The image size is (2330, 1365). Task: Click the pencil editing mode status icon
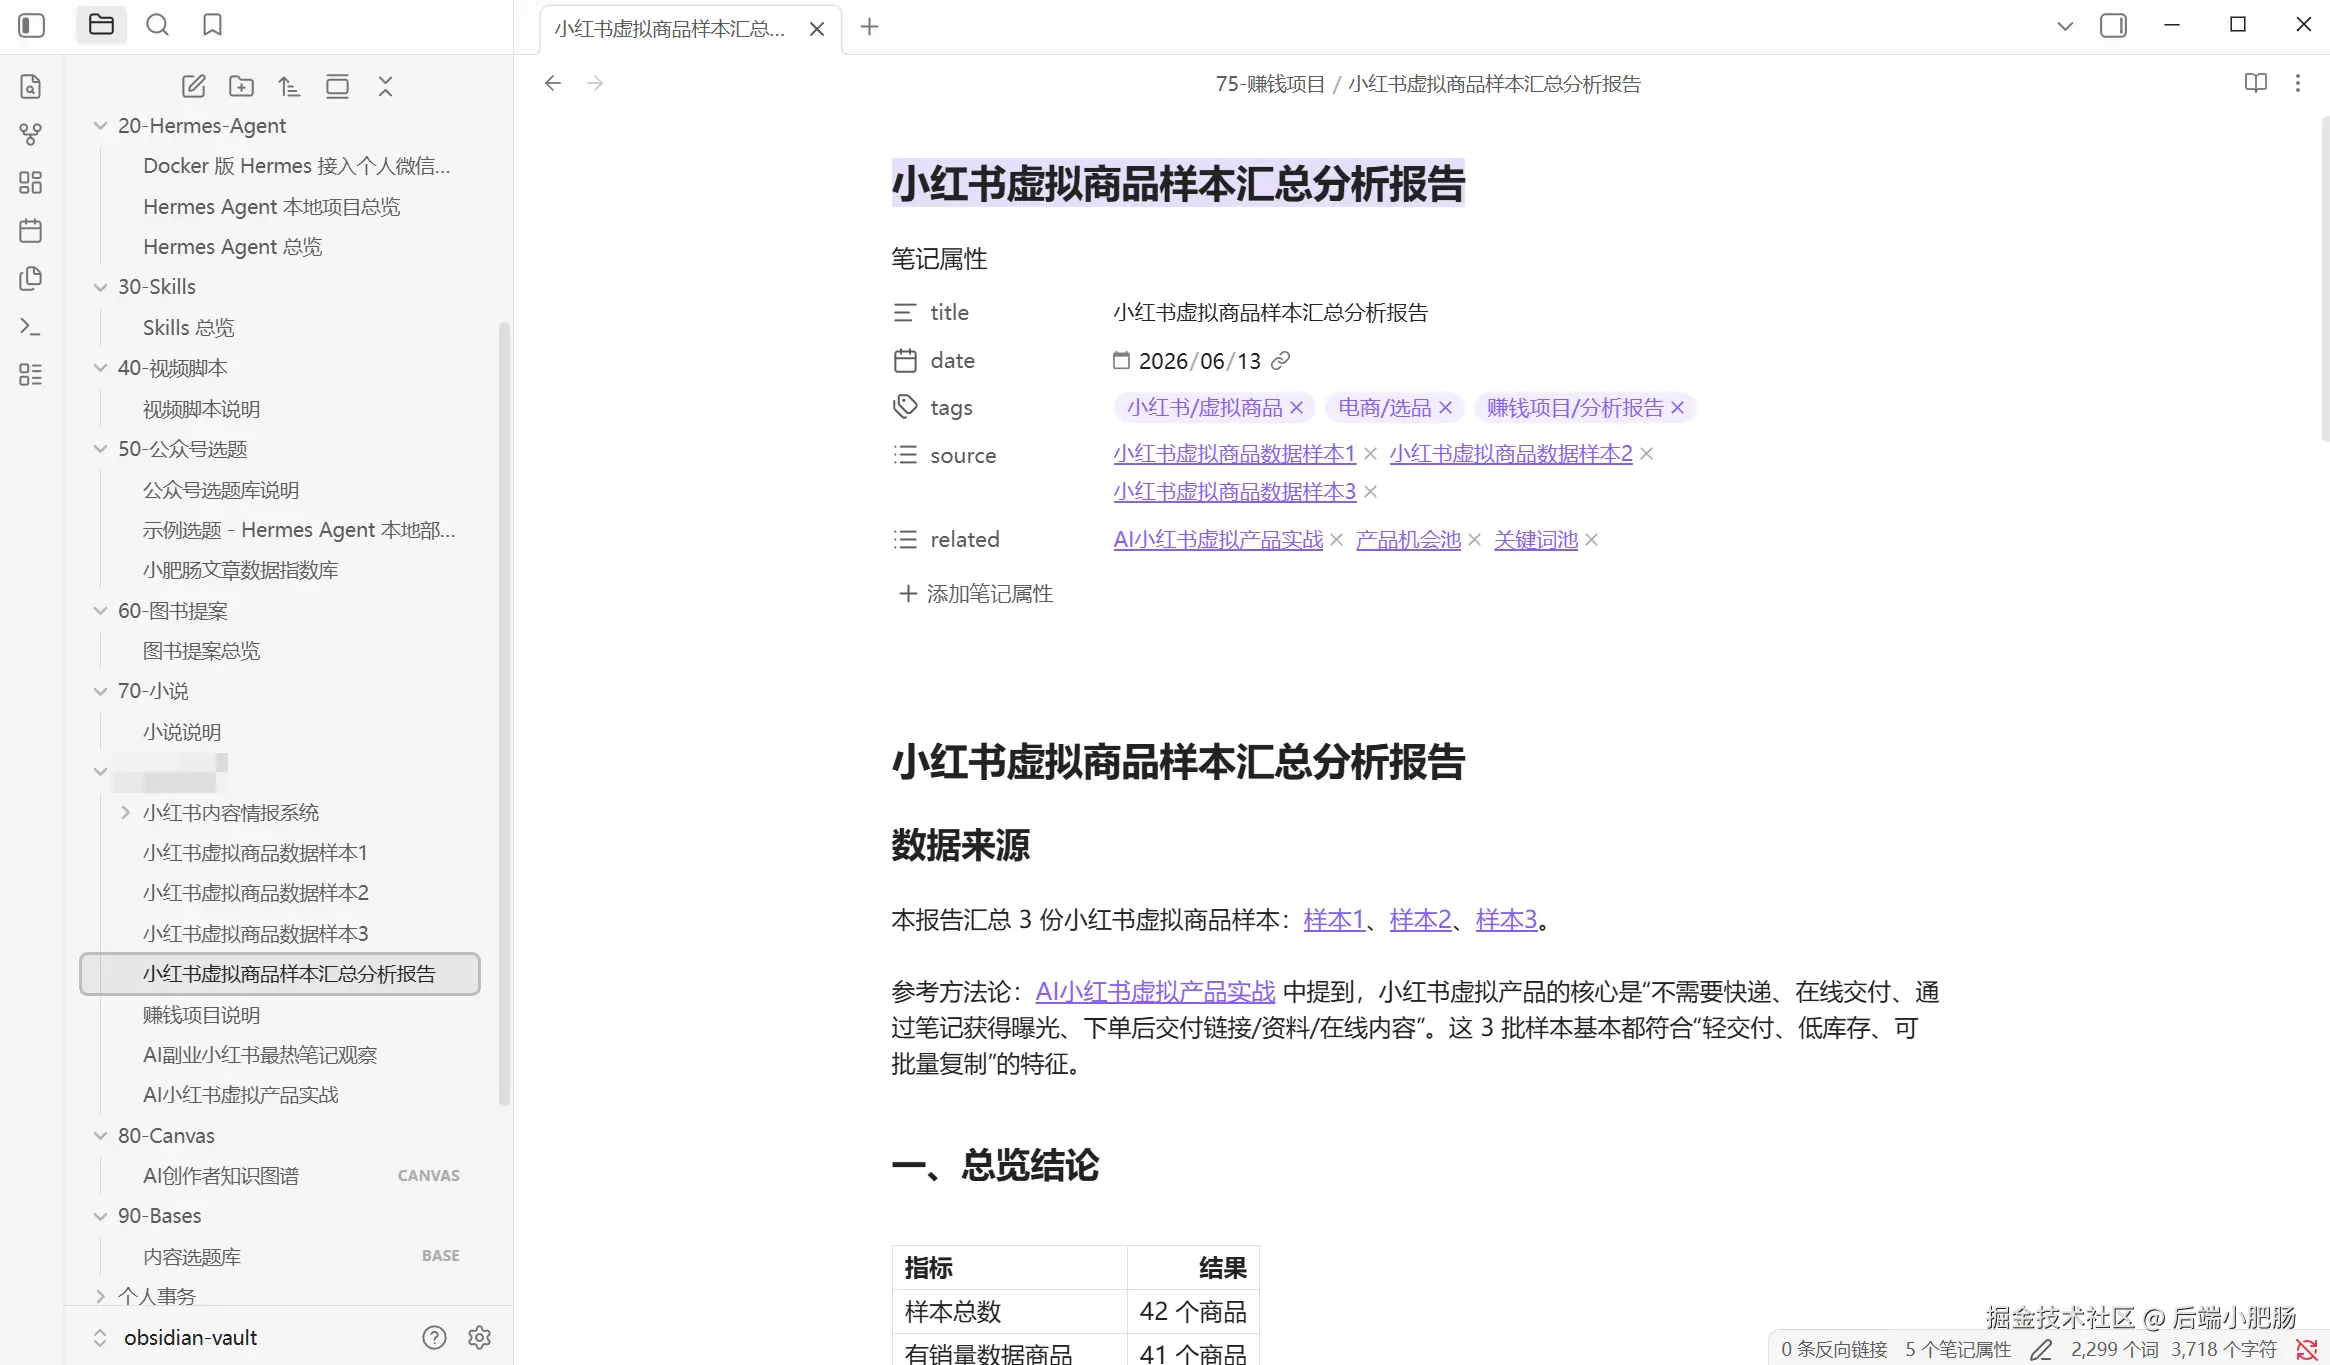tap(2041, 1350)
